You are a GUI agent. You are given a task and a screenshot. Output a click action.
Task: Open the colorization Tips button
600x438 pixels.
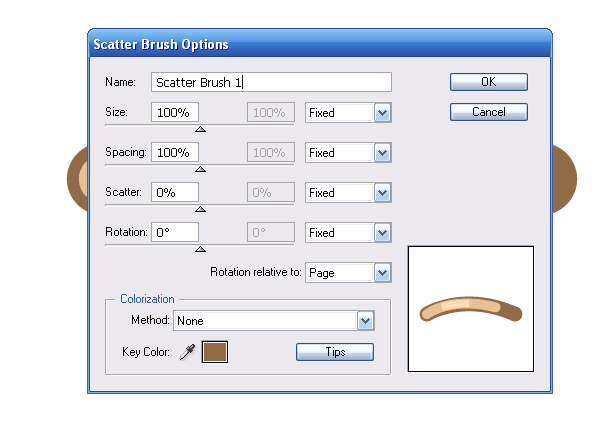335,352
